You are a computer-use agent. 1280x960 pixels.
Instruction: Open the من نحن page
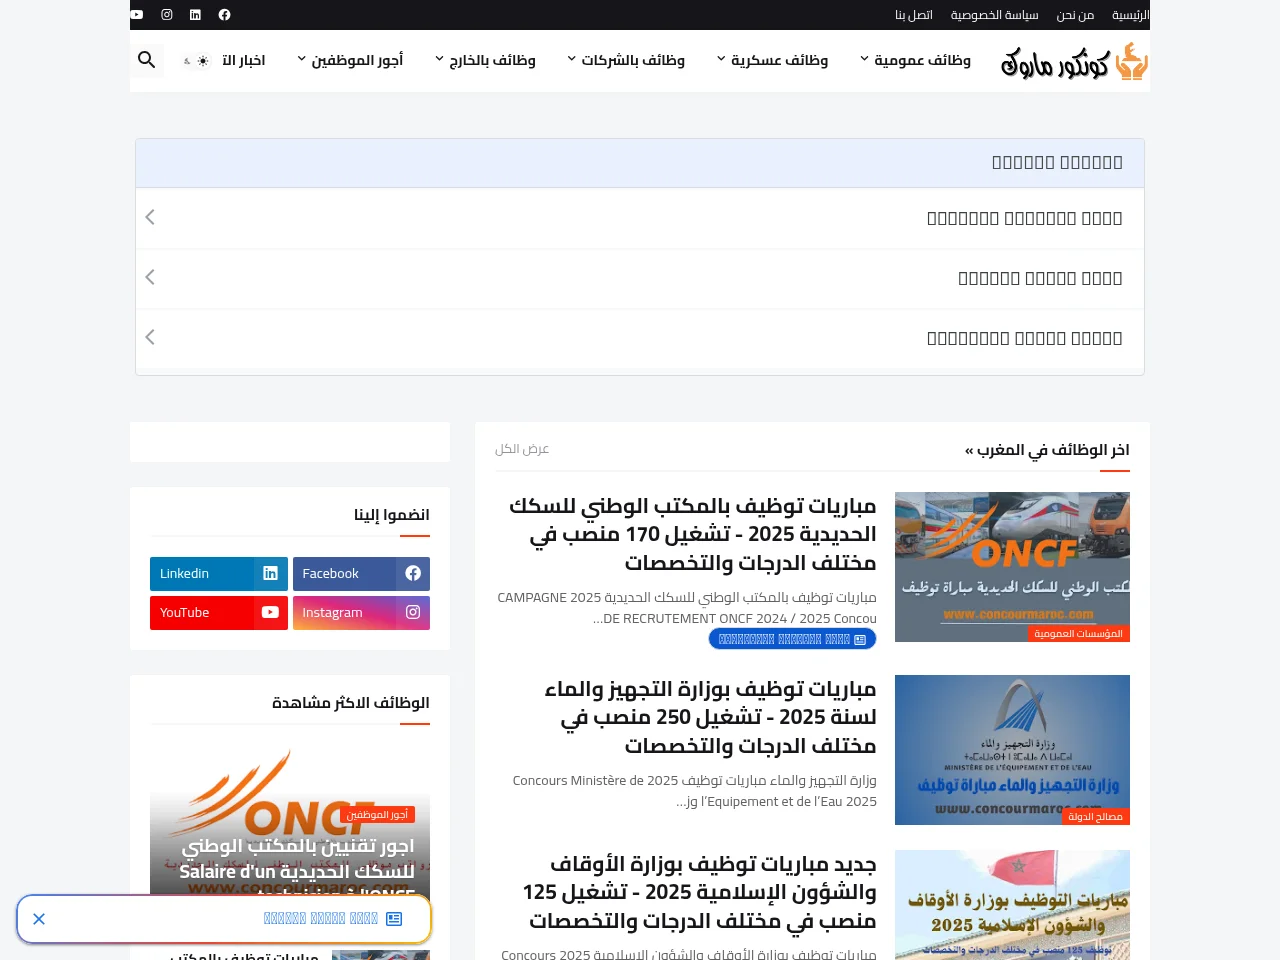pyautogui.click(x=1075, y=15)
